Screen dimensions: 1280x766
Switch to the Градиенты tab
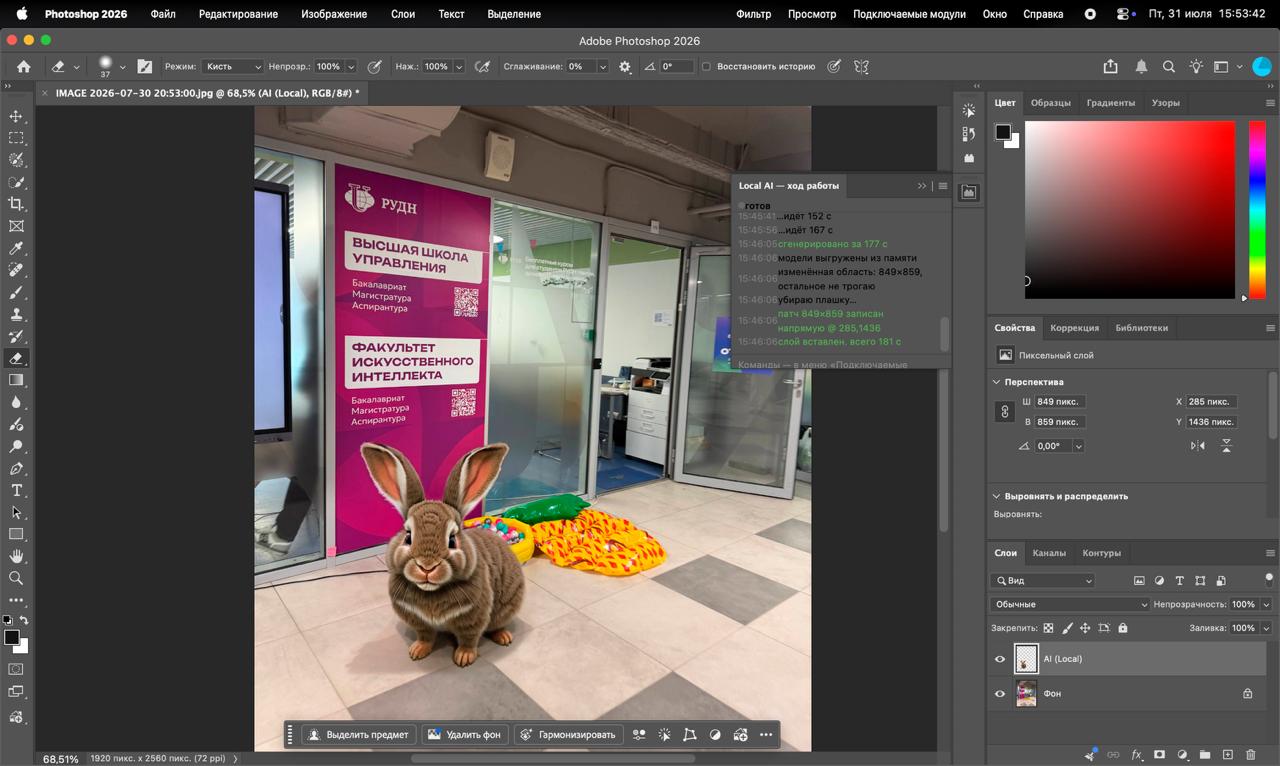pos(1111,103)
